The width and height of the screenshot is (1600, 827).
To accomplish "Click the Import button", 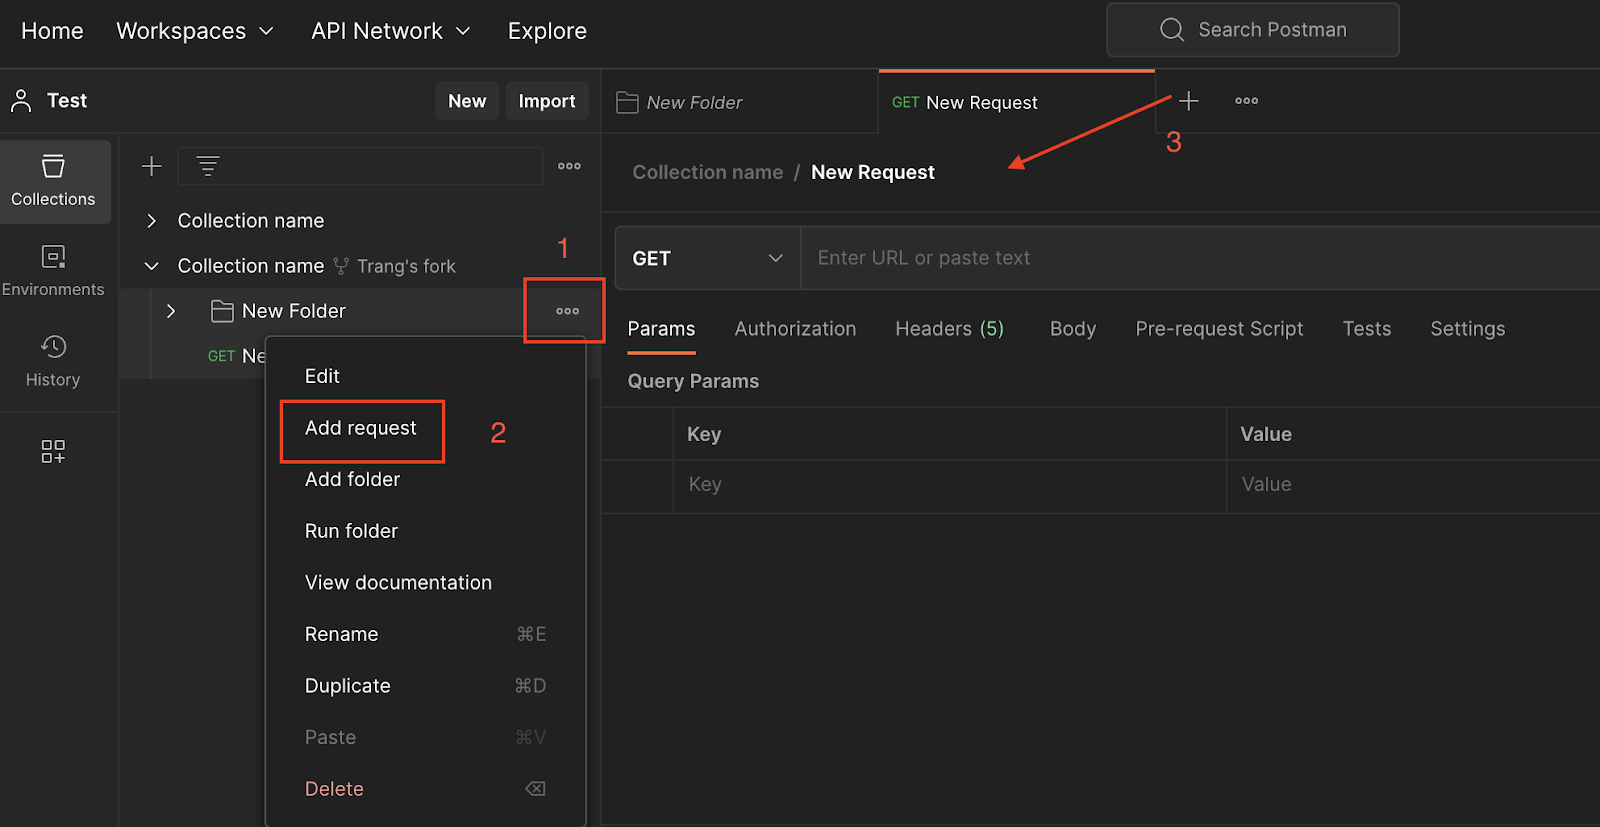I will click(x=547, y=101).
